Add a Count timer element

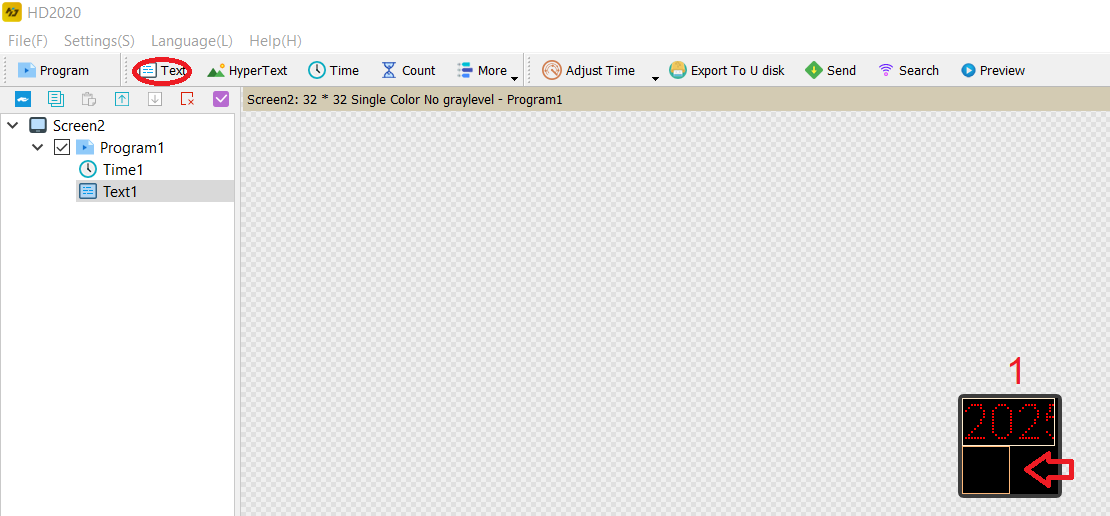pos(408,71)
